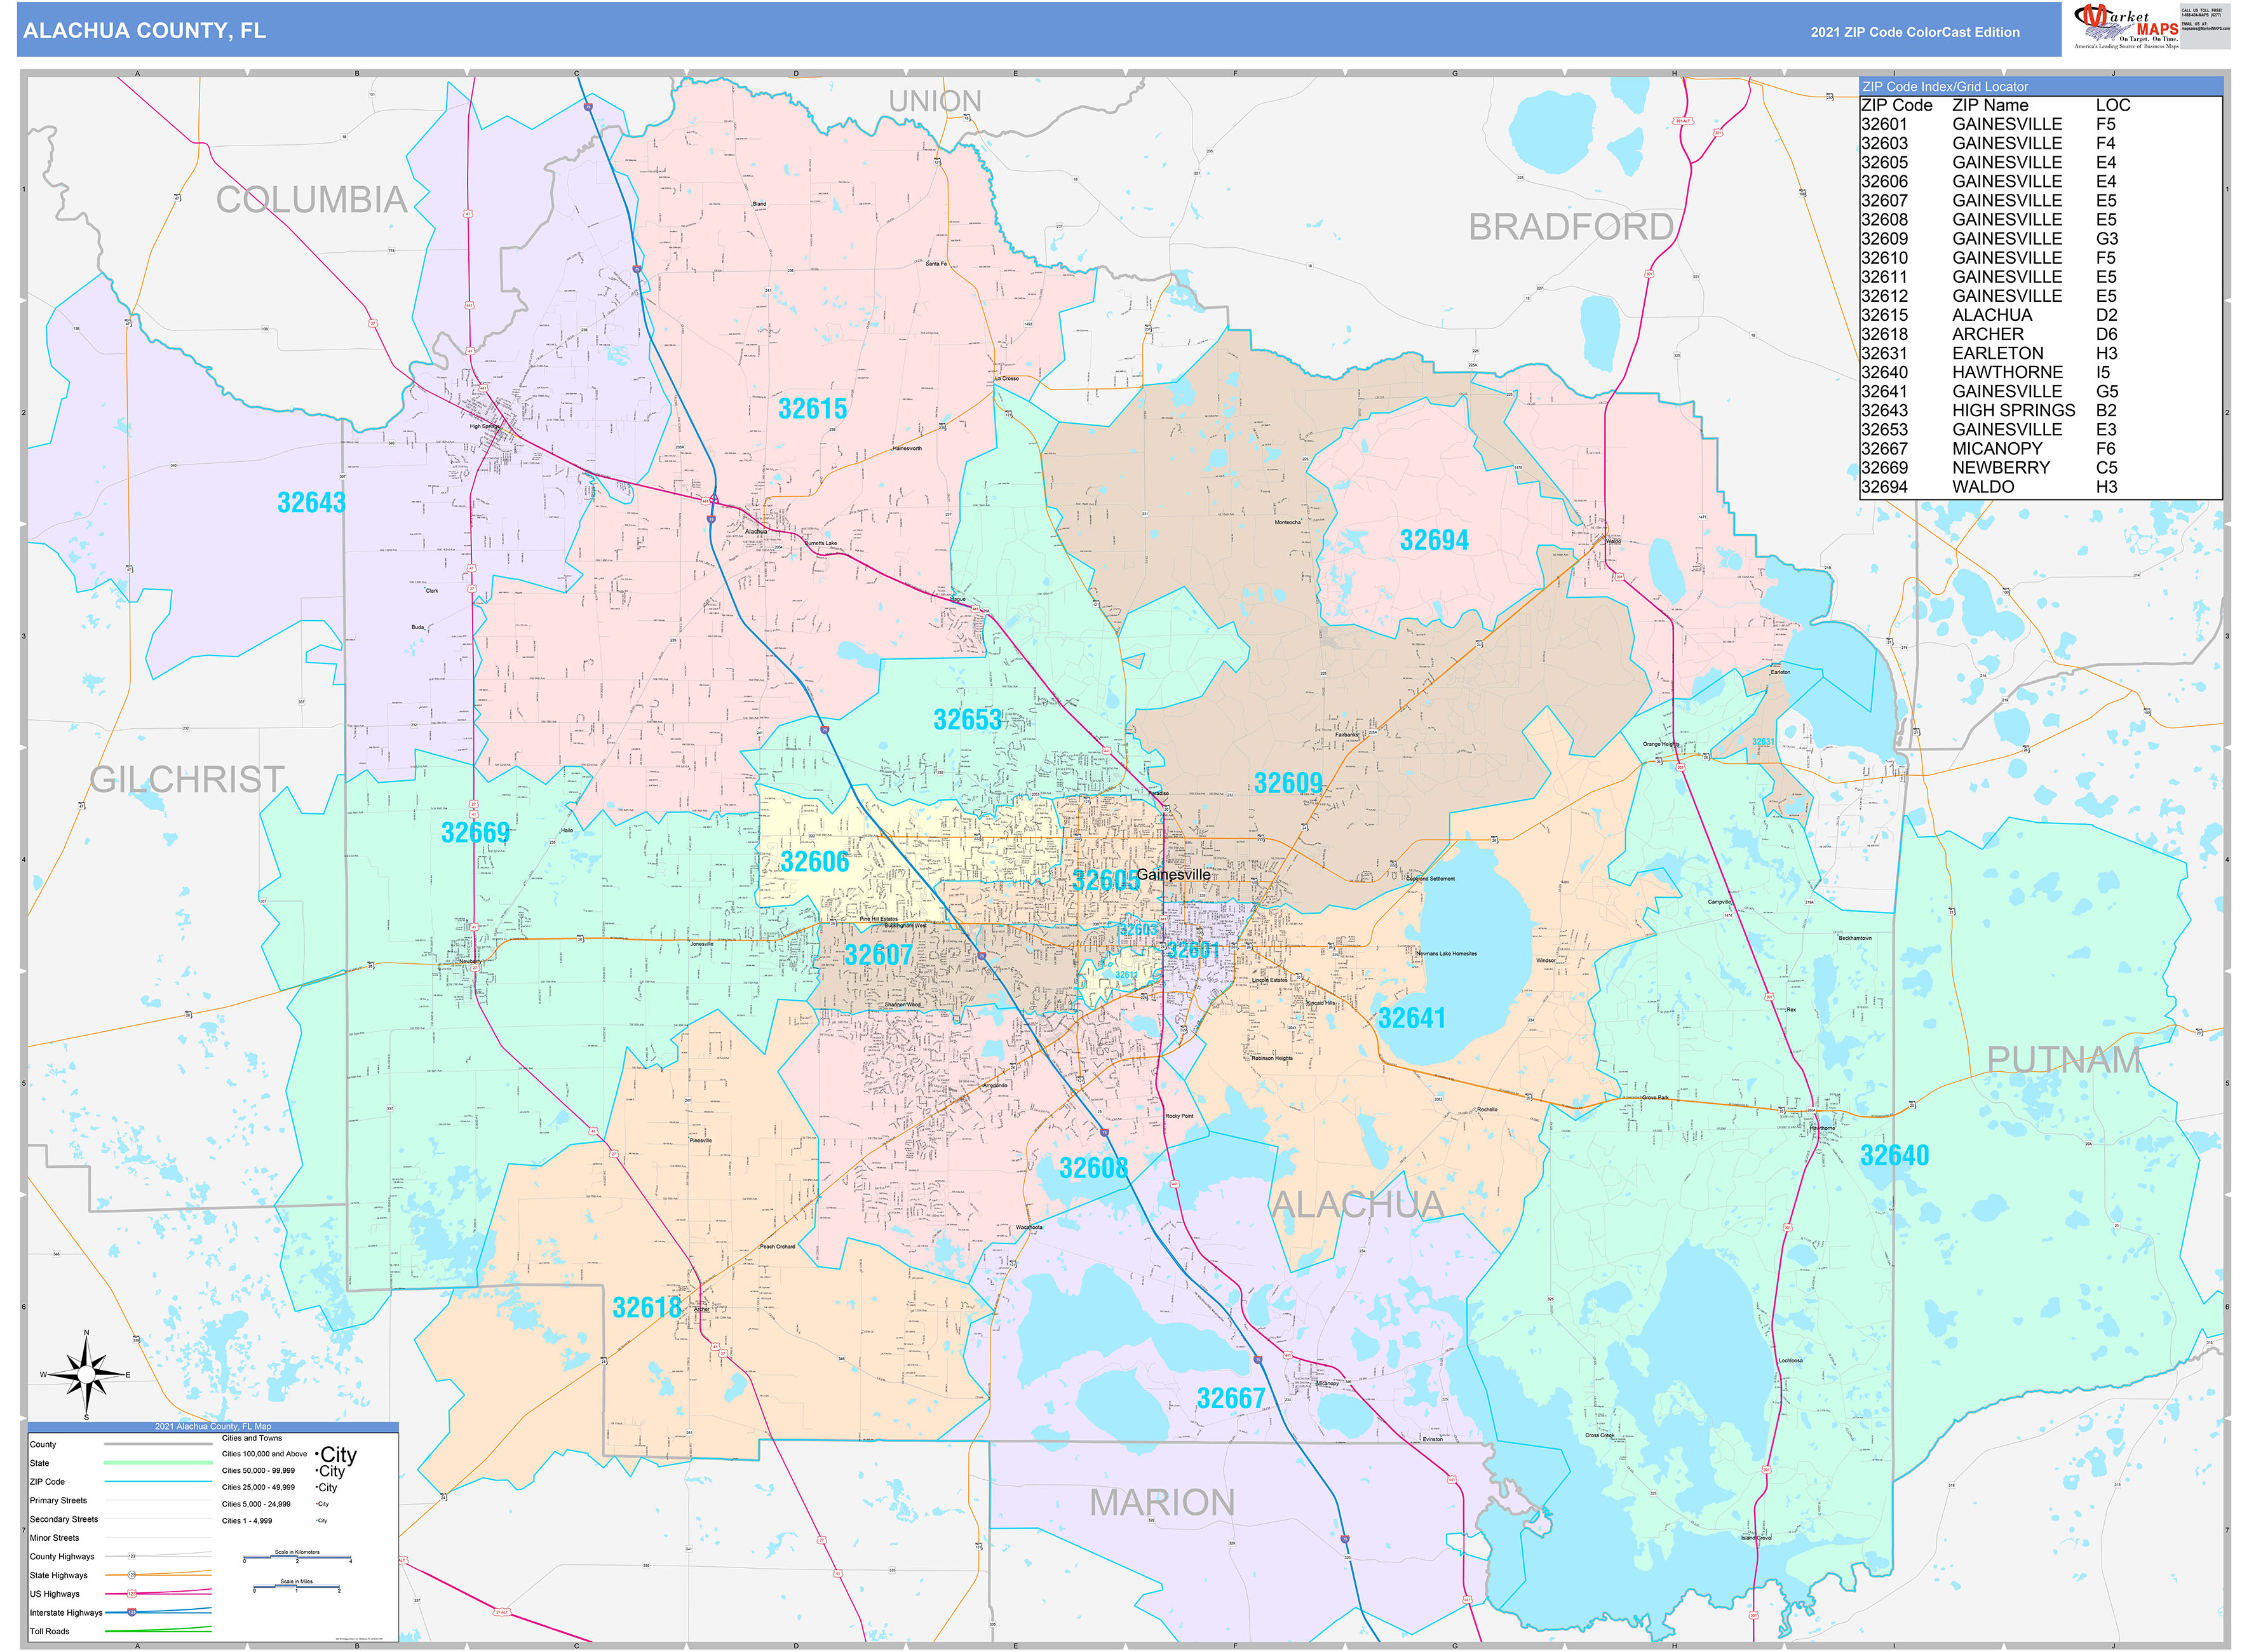Select the ALACHUA COUNTY, FL title
Screen dimensions: 2242x1652
[x=144, y=31]
